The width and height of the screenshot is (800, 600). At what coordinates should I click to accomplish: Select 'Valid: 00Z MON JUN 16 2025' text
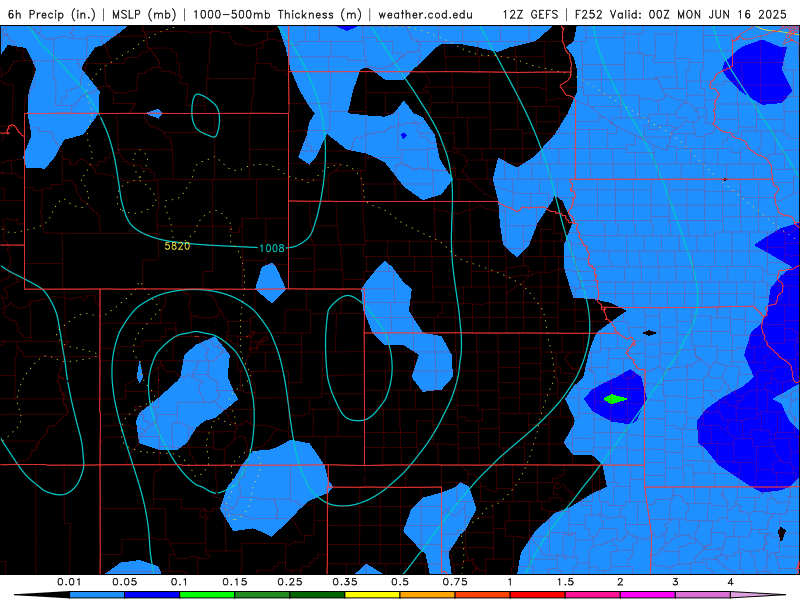click(698, 14)
